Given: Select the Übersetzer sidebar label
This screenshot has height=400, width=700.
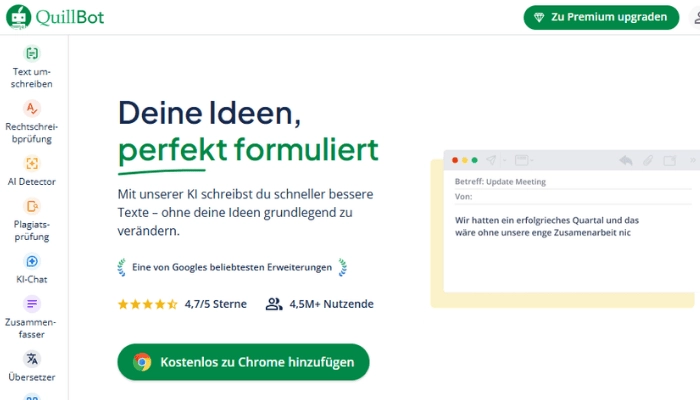Looking at the screenshot, I should tap(32, 377).
